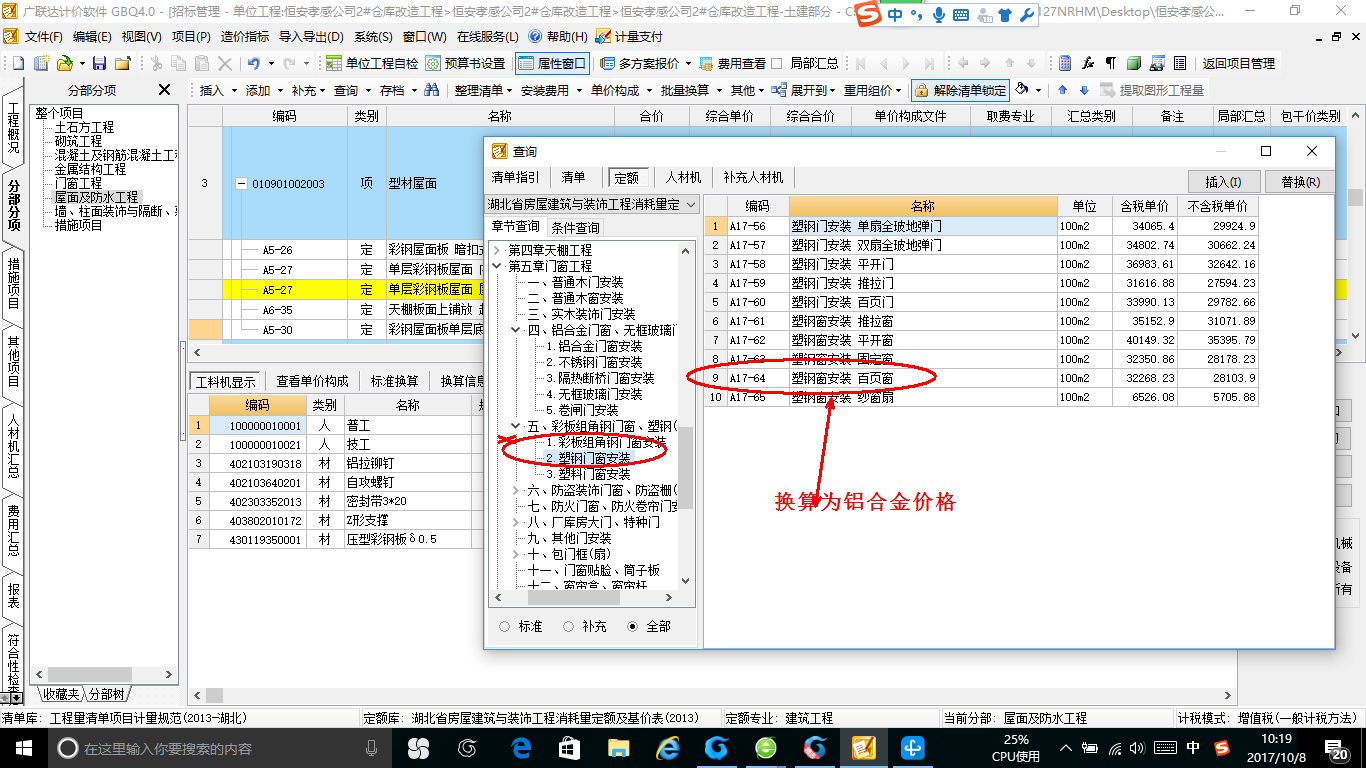1366x768 pixels.
Task: Click the 单位工程自检 self-check tool
Action: (x=372, y=63)
